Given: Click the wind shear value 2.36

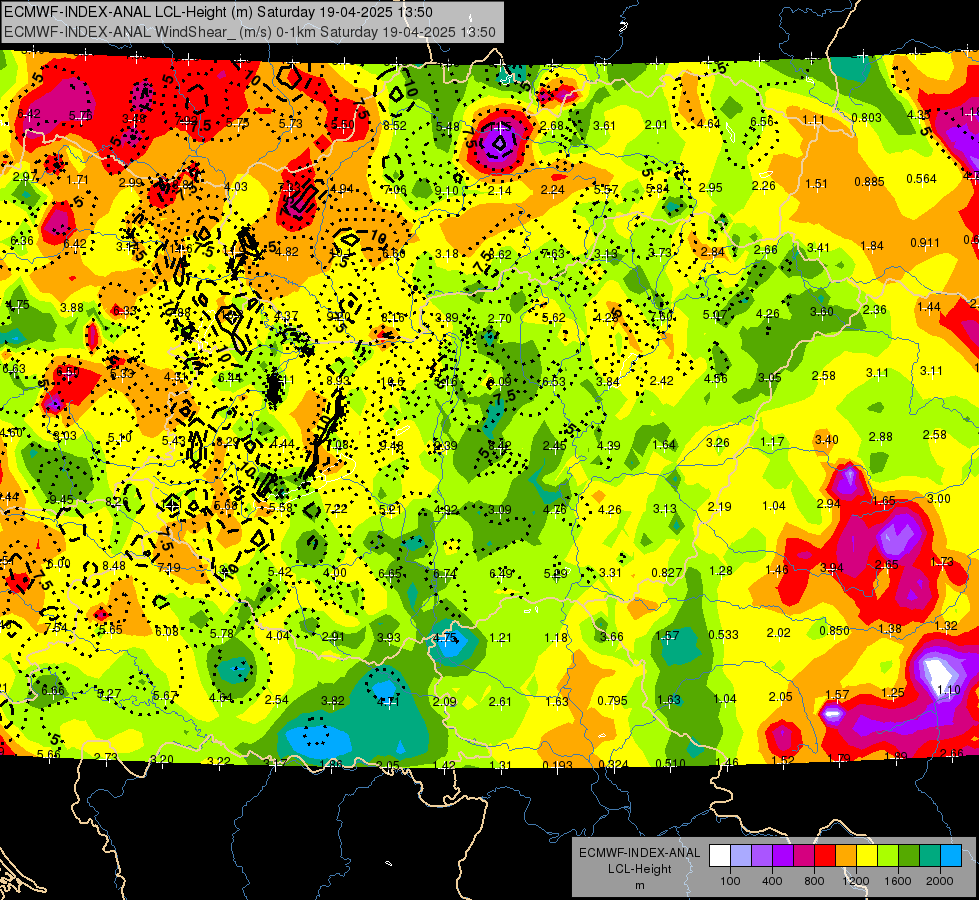Looking at the screenshot, I should point(875,309).
